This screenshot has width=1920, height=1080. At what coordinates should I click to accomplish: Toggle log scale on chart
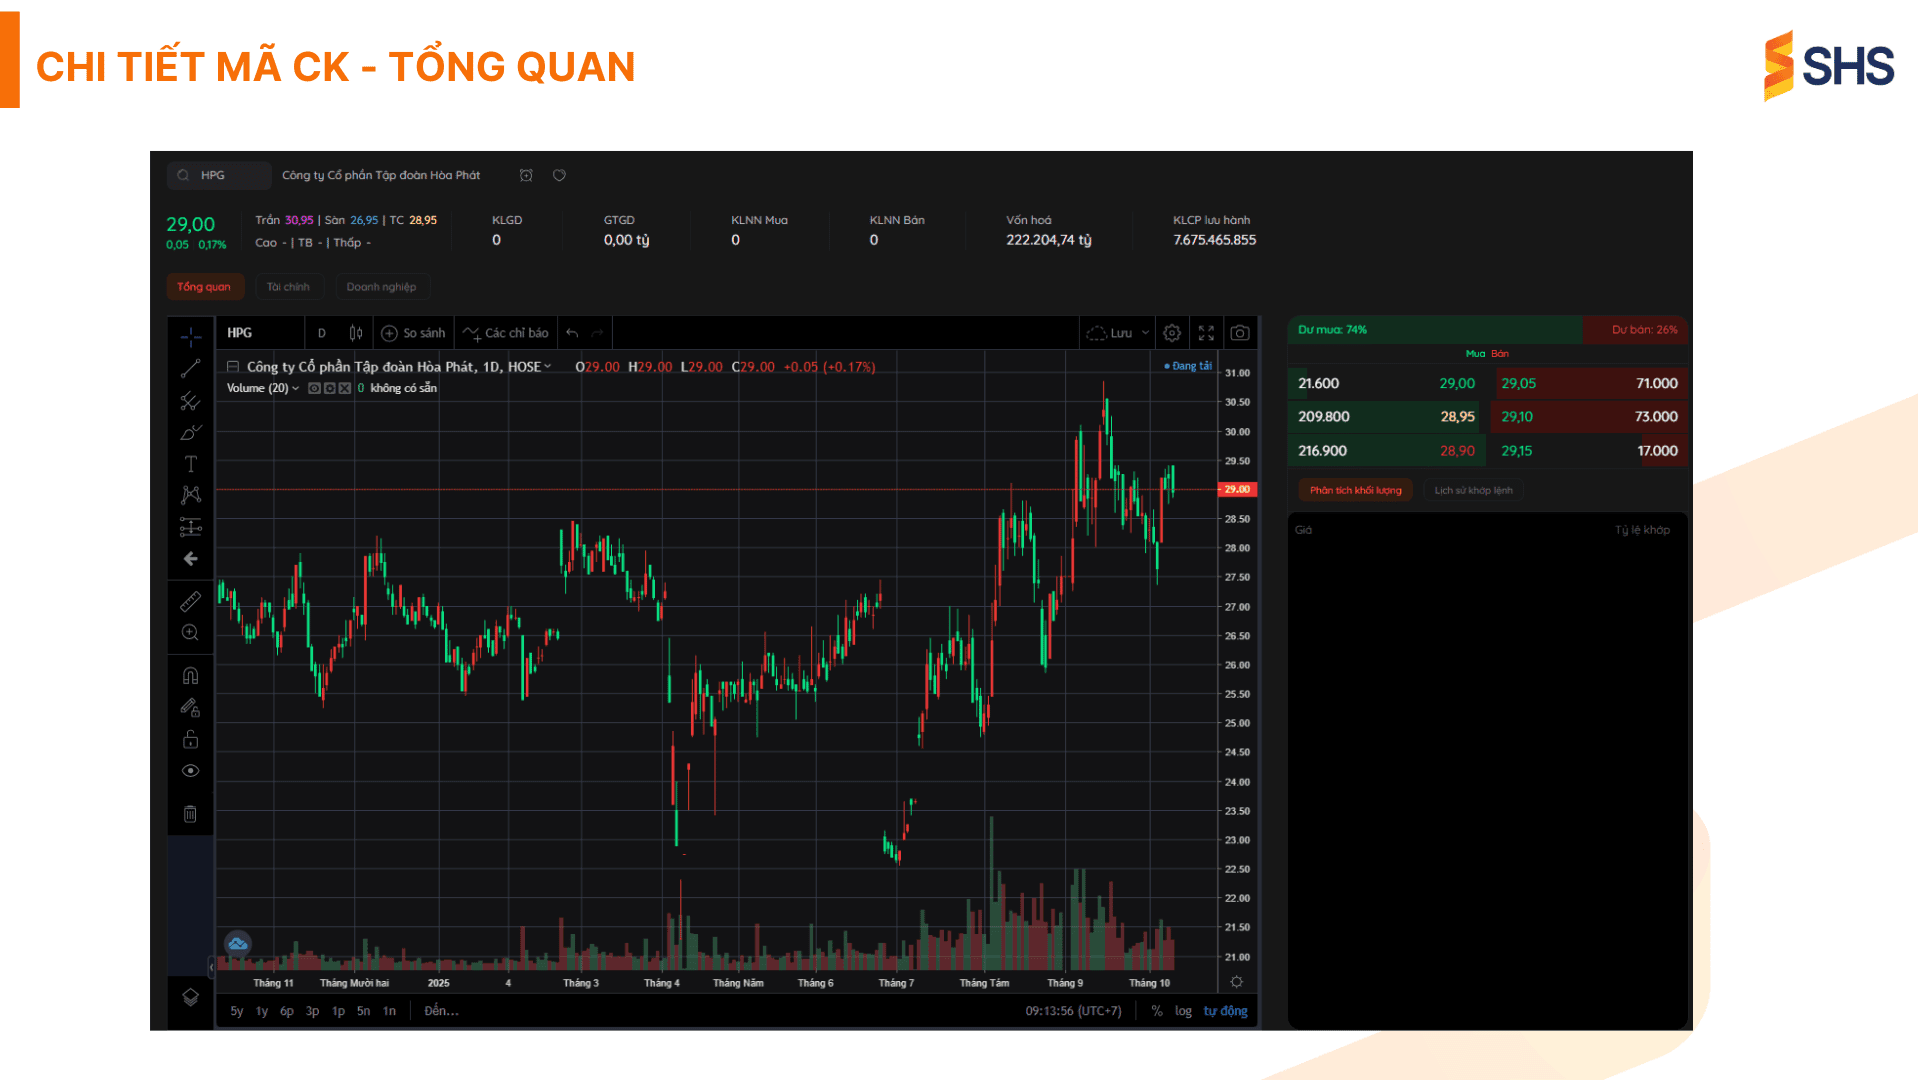tap(1183, 1011)
